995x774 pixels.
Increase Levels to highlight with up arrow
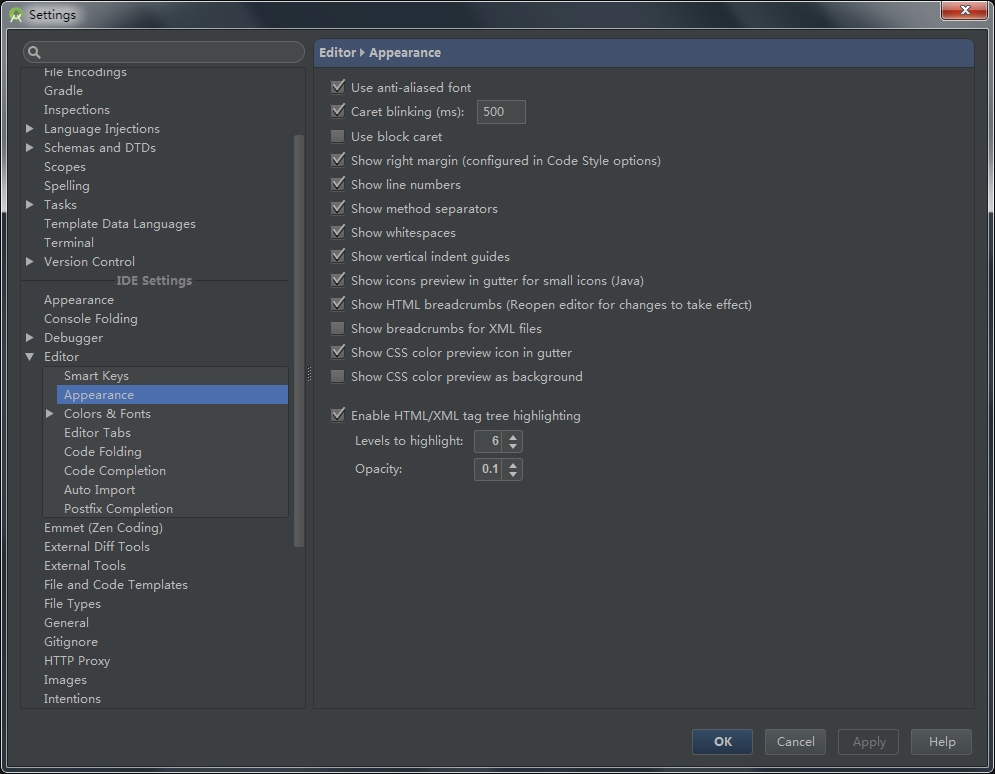[513, 436]
